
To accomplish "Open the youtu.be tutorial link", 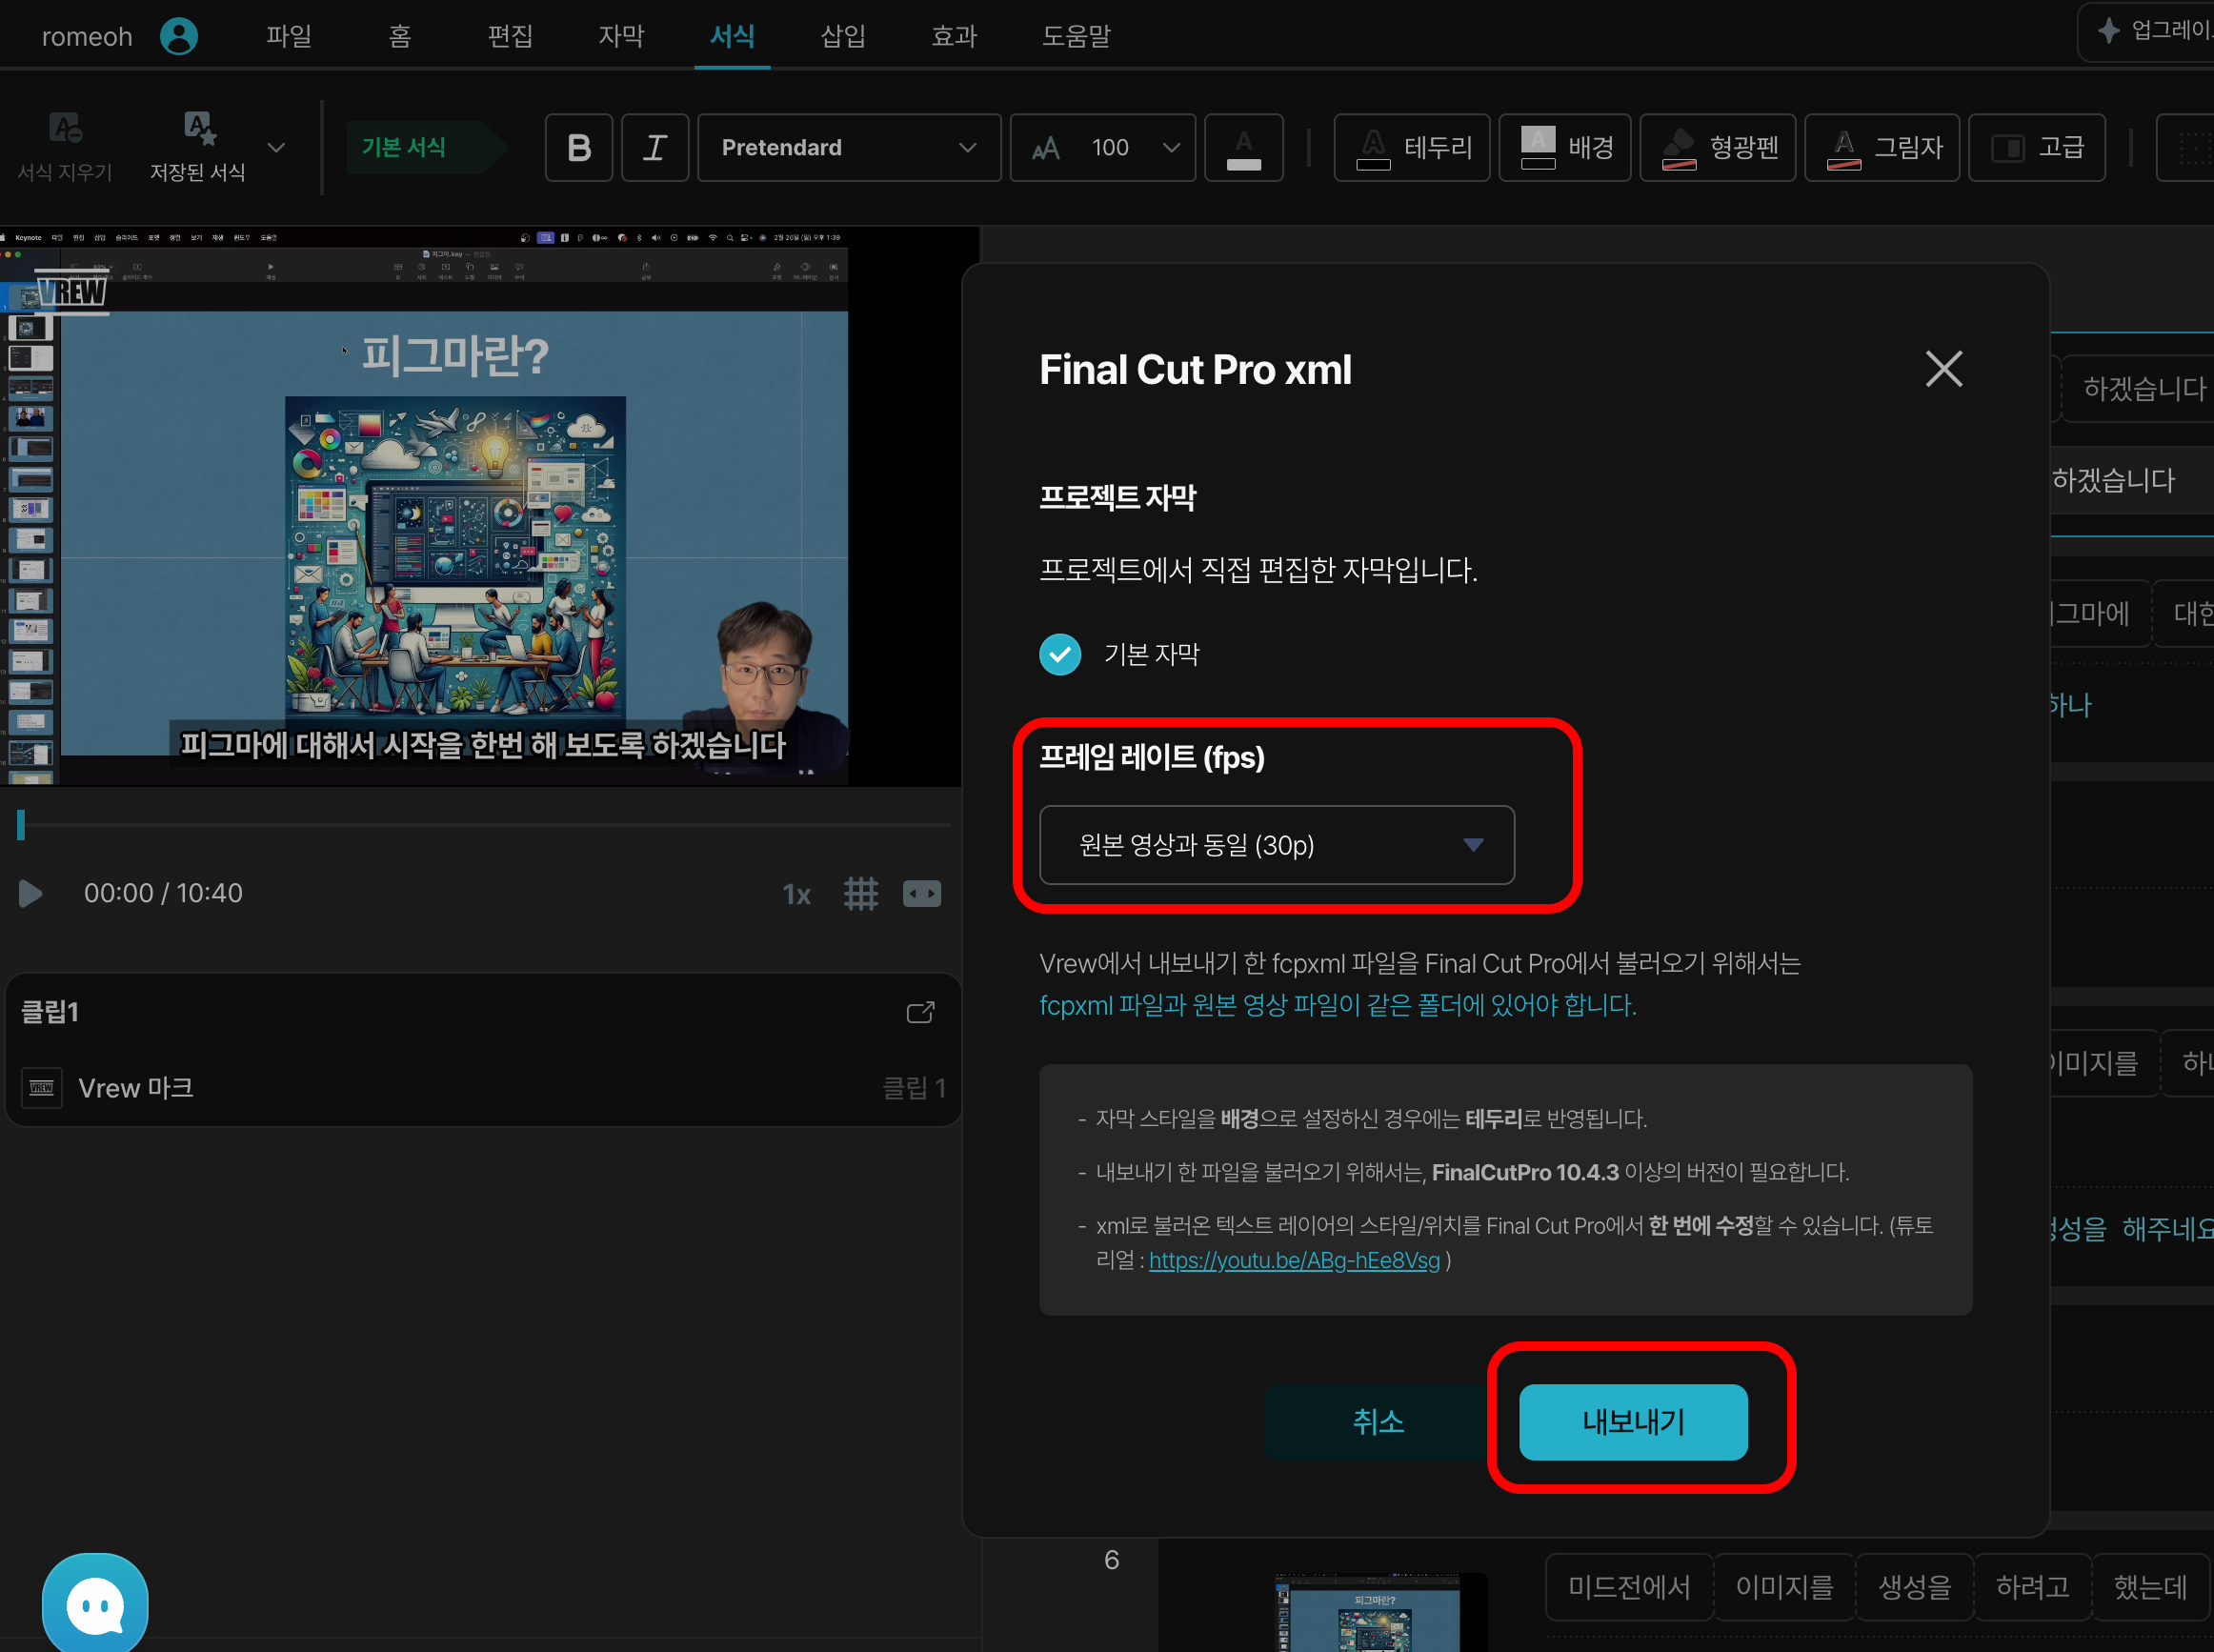I will (1293, 1260).
